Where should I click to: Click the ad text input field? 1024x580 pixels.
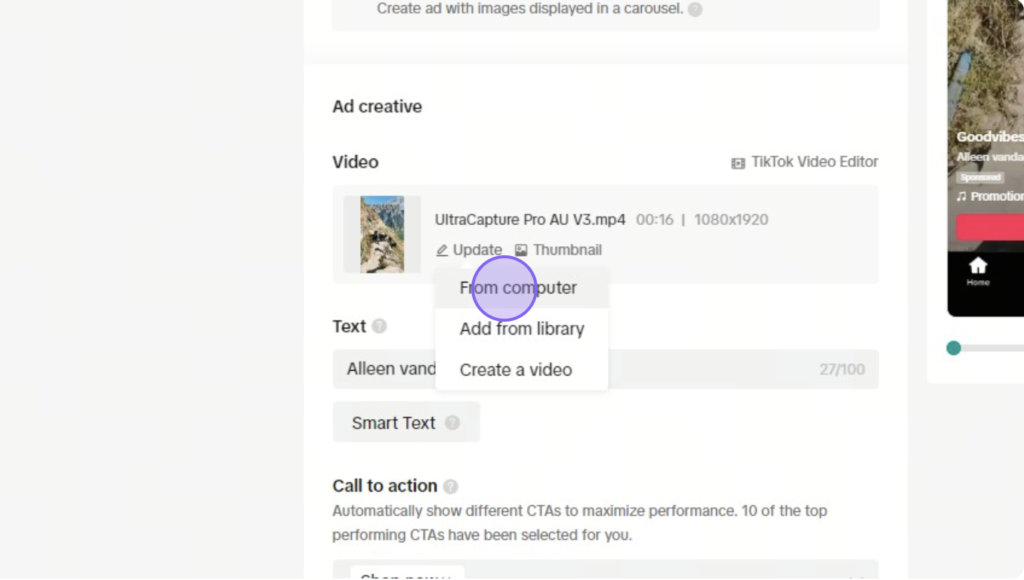click(x=605, y=369)
